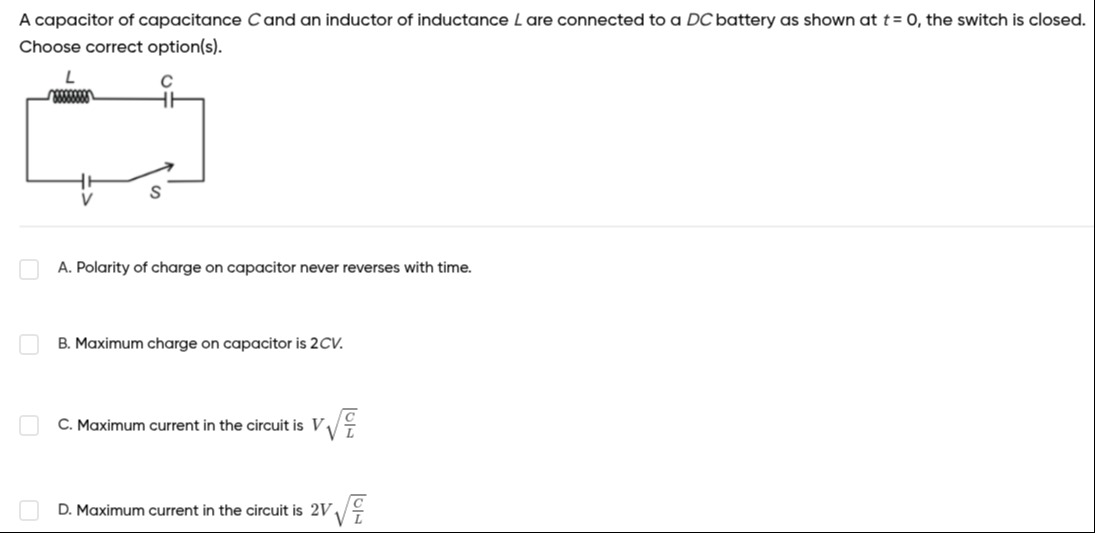Click the V√(C/L) formula in option C
This screenshot has width=1095, height=533.
point(336,425)
